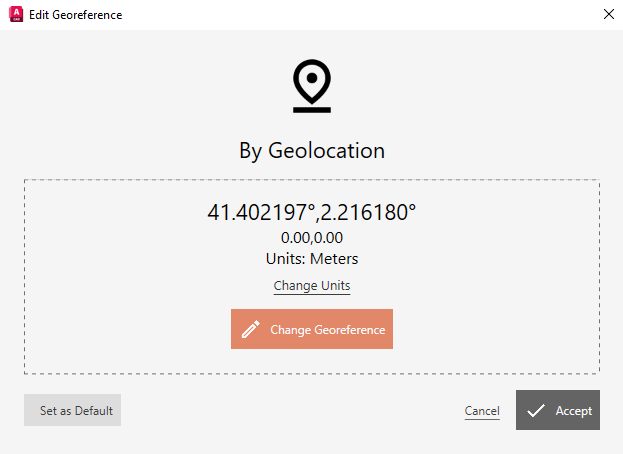Viewport: 623px width, 454px height.
Task: Click the Change Georeference button
Action: (312, 329)
